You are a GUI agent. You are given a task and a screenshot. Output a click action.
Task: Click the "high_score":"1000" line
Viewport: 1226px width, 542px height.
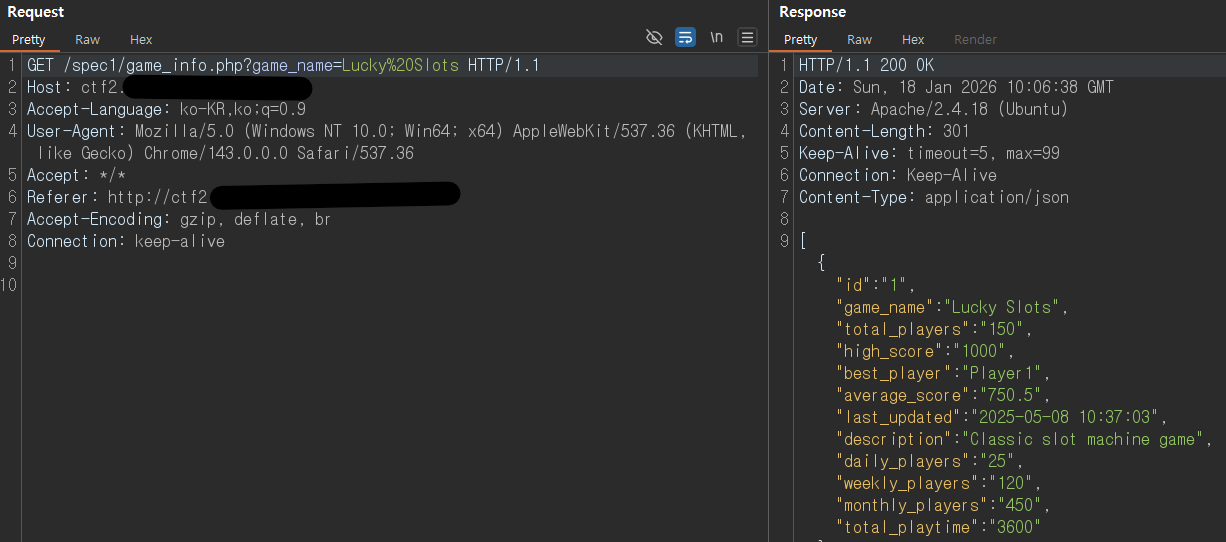925,352
